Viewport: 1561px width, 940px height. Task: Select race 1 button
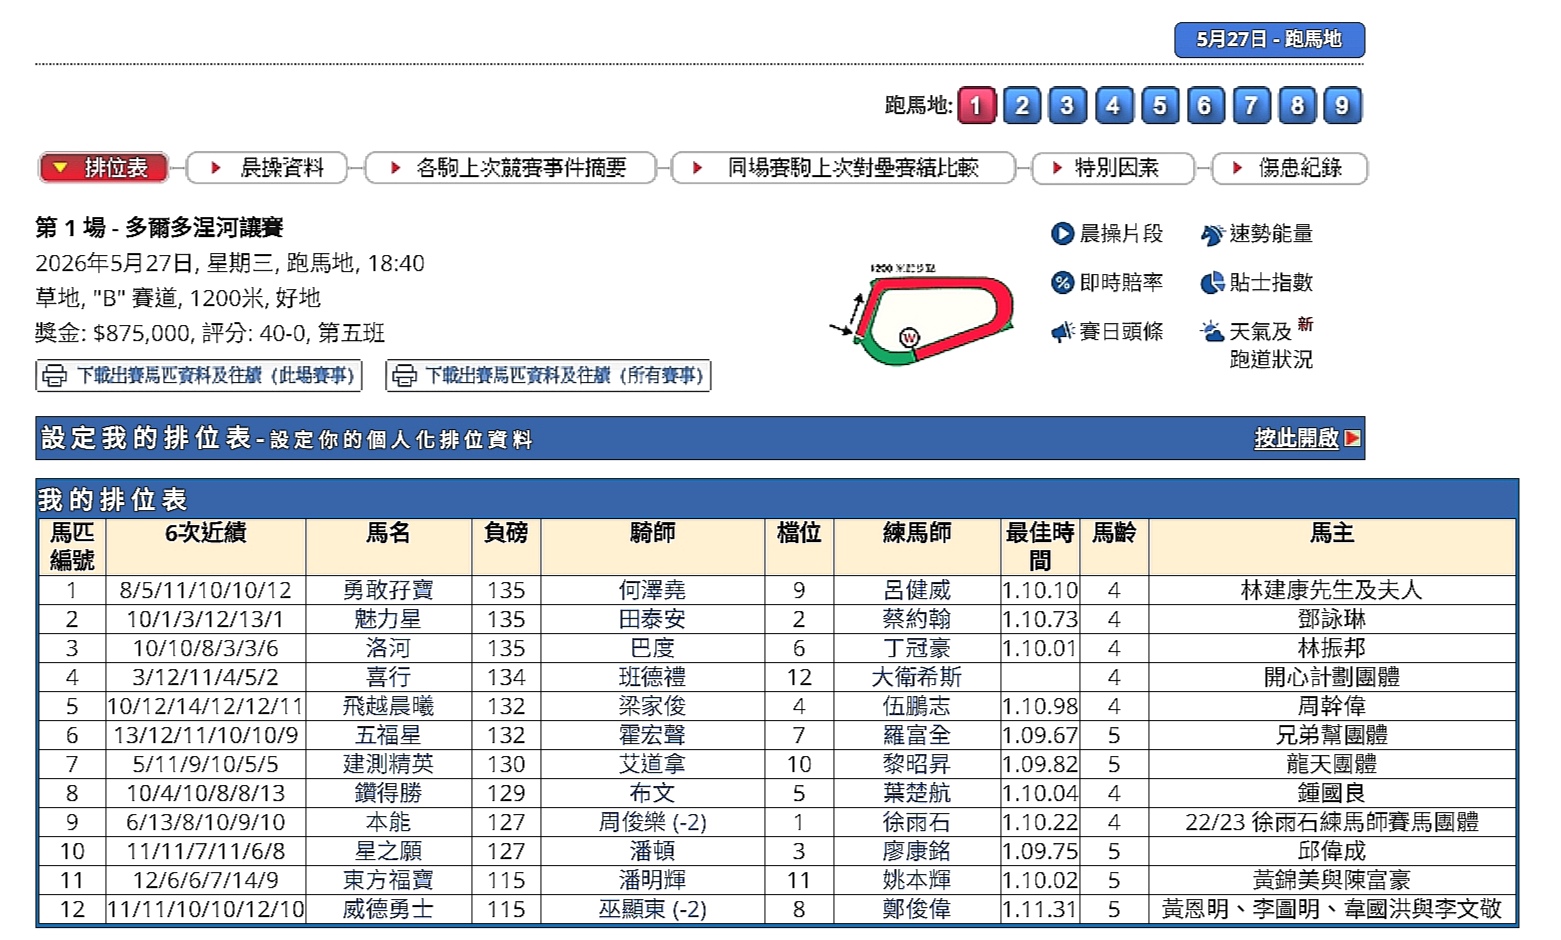(x=977, y=106)
